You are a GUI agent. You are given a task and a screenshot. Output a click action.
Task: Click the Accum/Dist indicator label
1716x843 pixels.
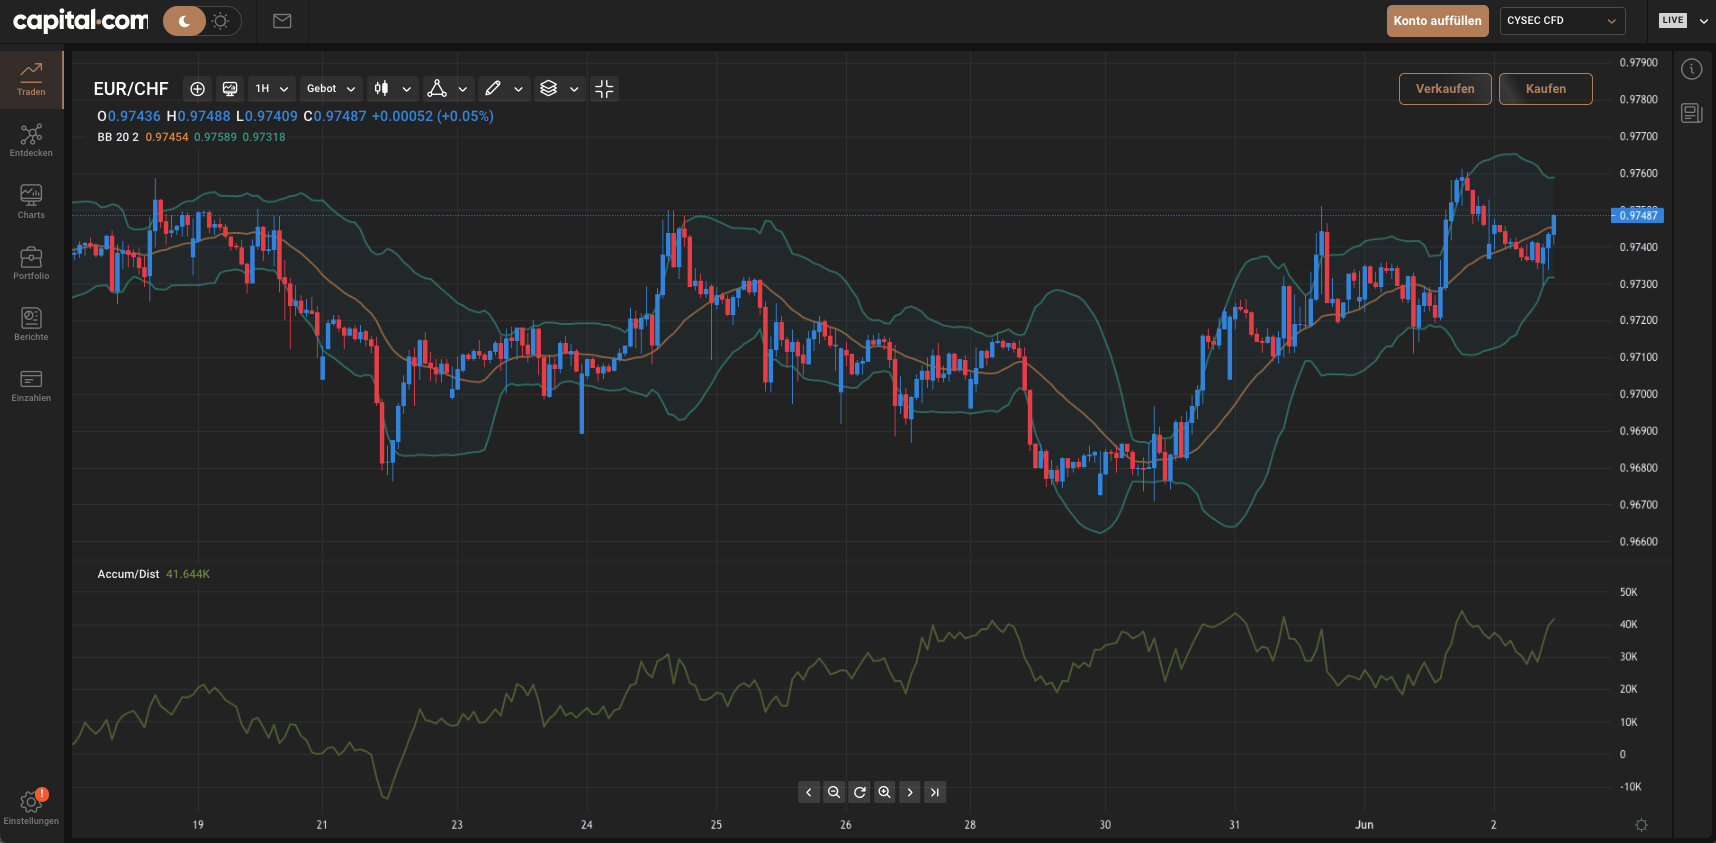128,574
